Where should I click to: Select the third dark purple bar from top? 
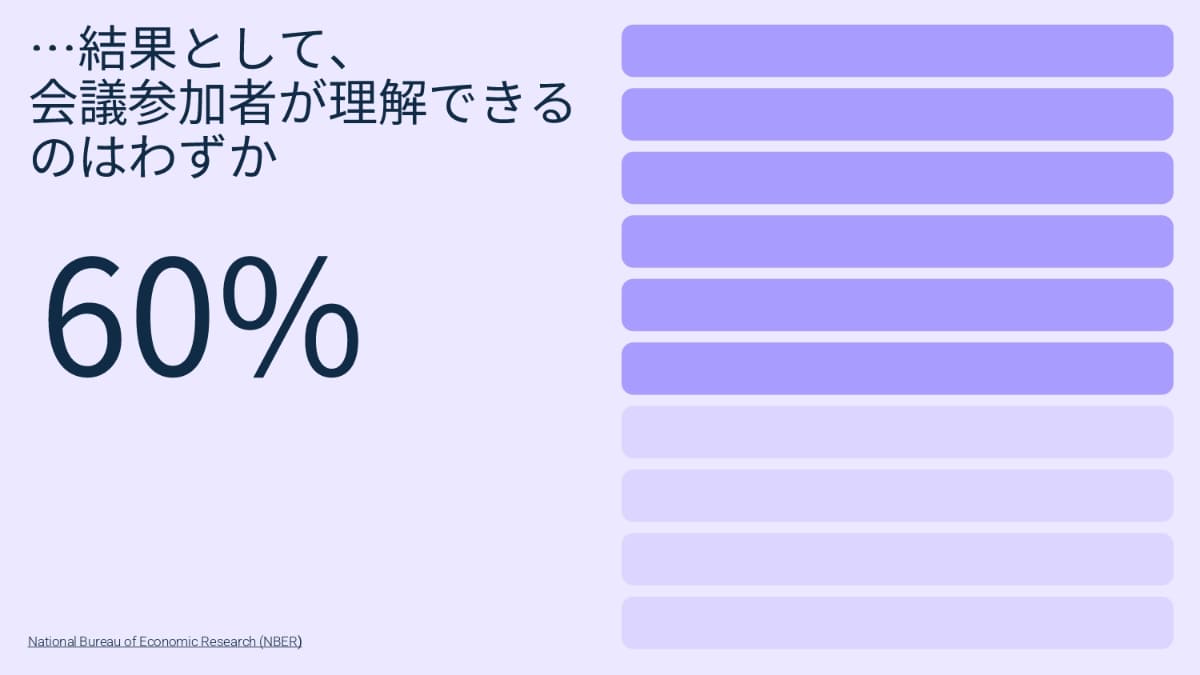897,178
